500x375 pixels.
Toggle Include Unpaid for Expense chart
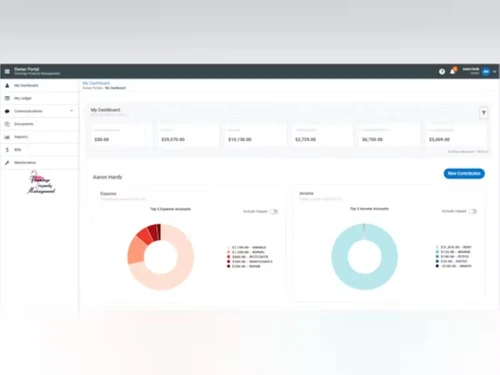click(274, 211)
